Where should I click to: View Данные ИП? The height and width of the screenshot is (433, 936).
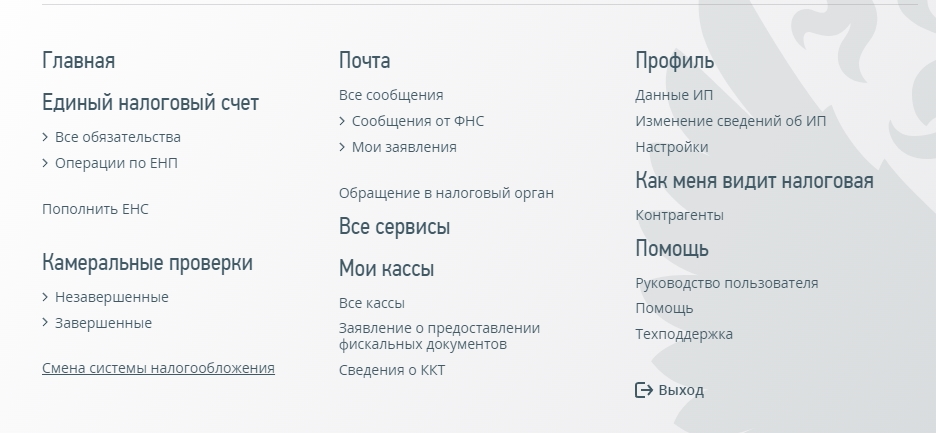tap(674, 95)
